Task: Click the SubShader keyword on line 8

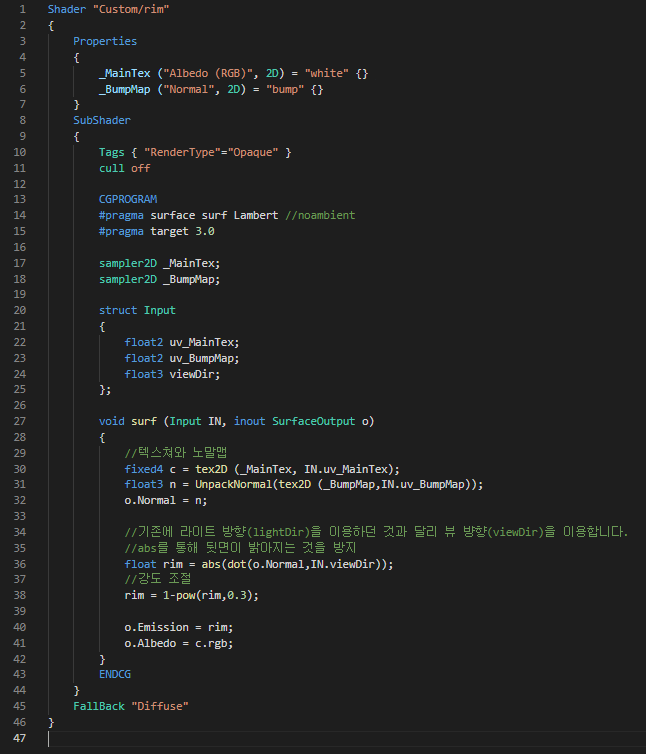Action: click(x=102, y=120)
